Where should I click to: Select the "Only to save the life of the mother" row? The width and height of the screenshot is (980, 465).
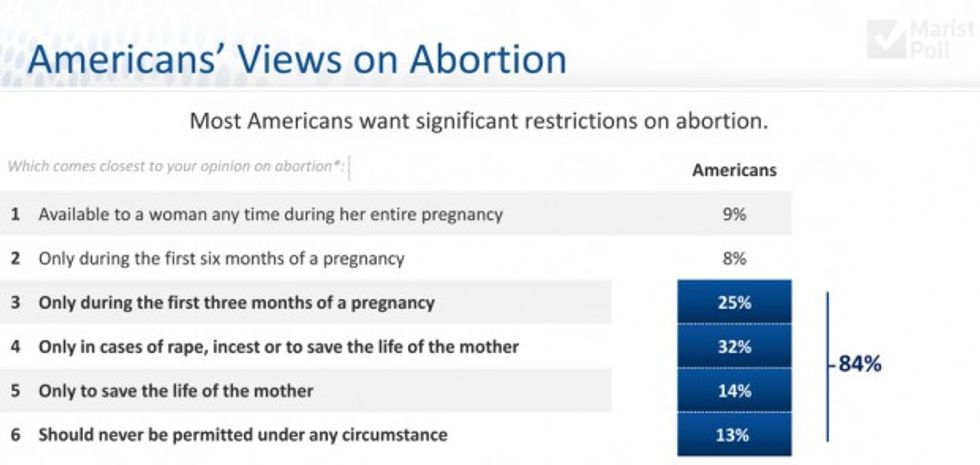pos(175,391)
